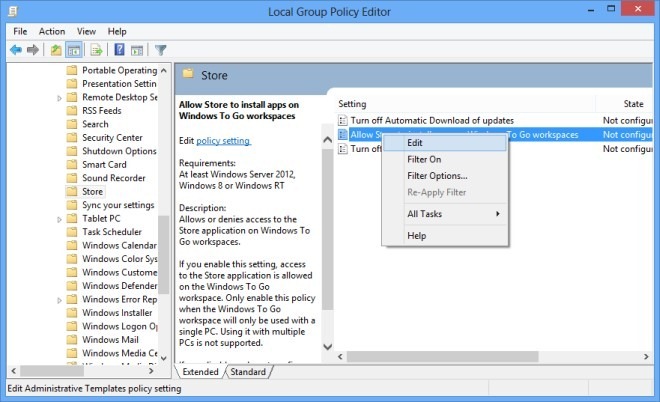
Task: Click the Export List toolbar icon
Action: click(96, 51)
